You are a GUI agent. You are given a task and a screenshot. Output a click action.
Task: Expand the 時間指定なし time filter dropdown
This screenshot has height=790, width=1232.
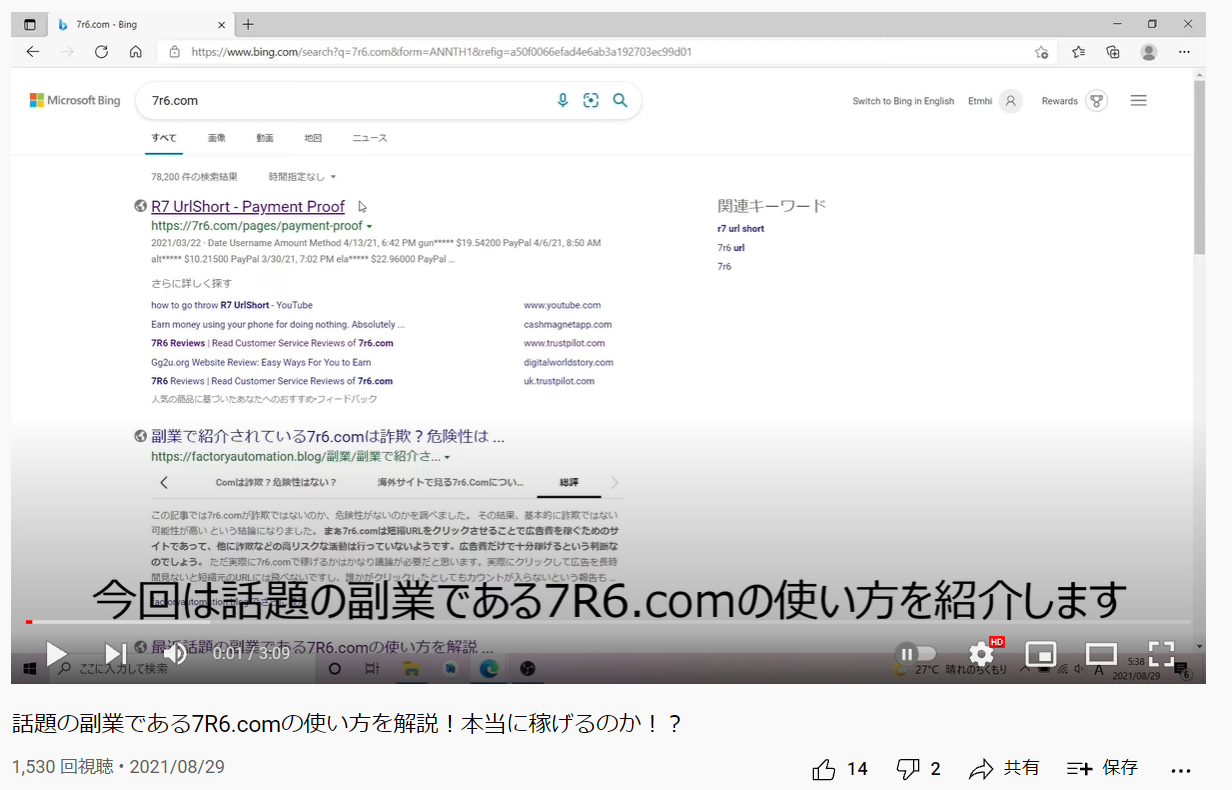pyautogui.click(x=302, y=177)
